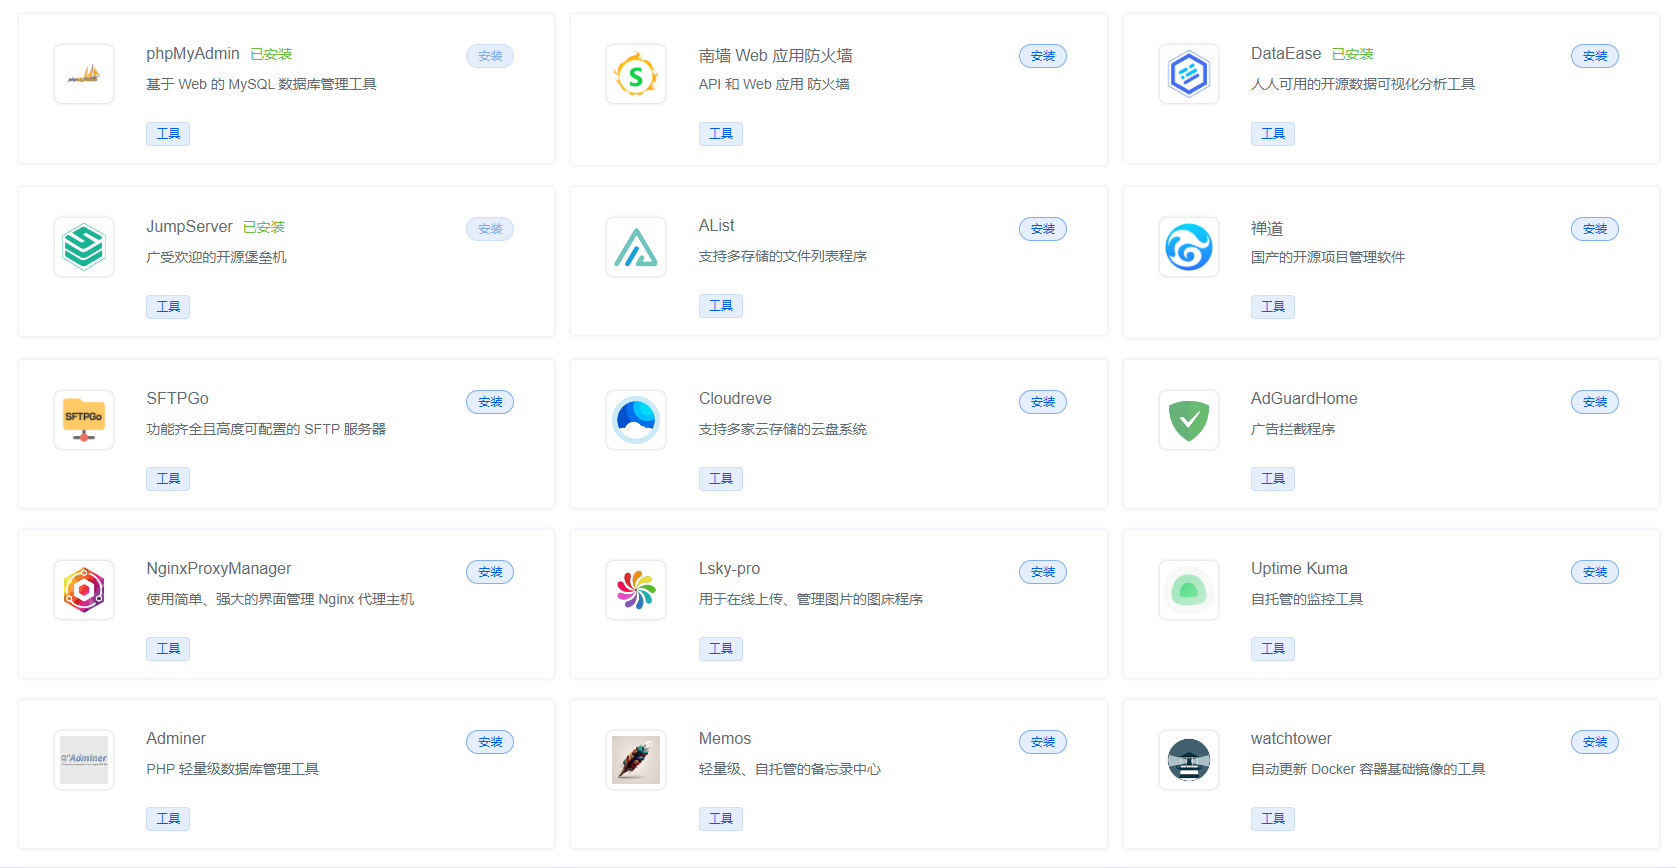
Task: Click the 工具 tag under AList
Action: (720, 306)
